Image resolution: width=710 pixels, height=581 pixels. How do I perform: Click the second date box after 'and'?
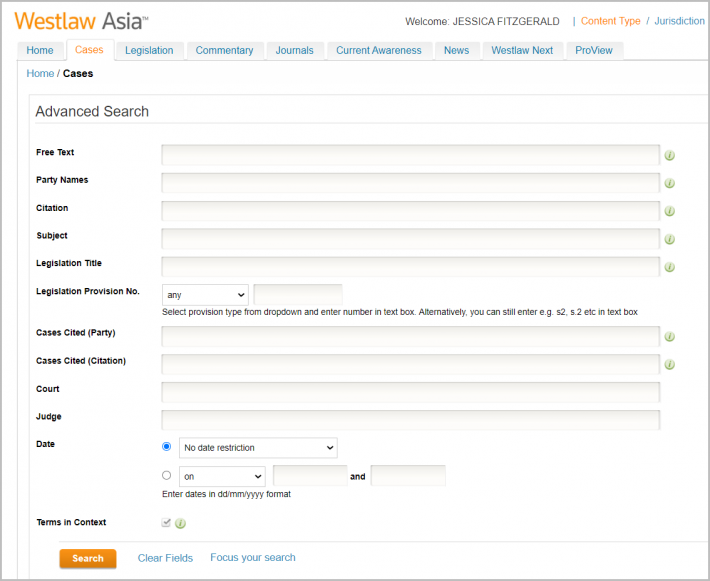click(x=408, y=476)
